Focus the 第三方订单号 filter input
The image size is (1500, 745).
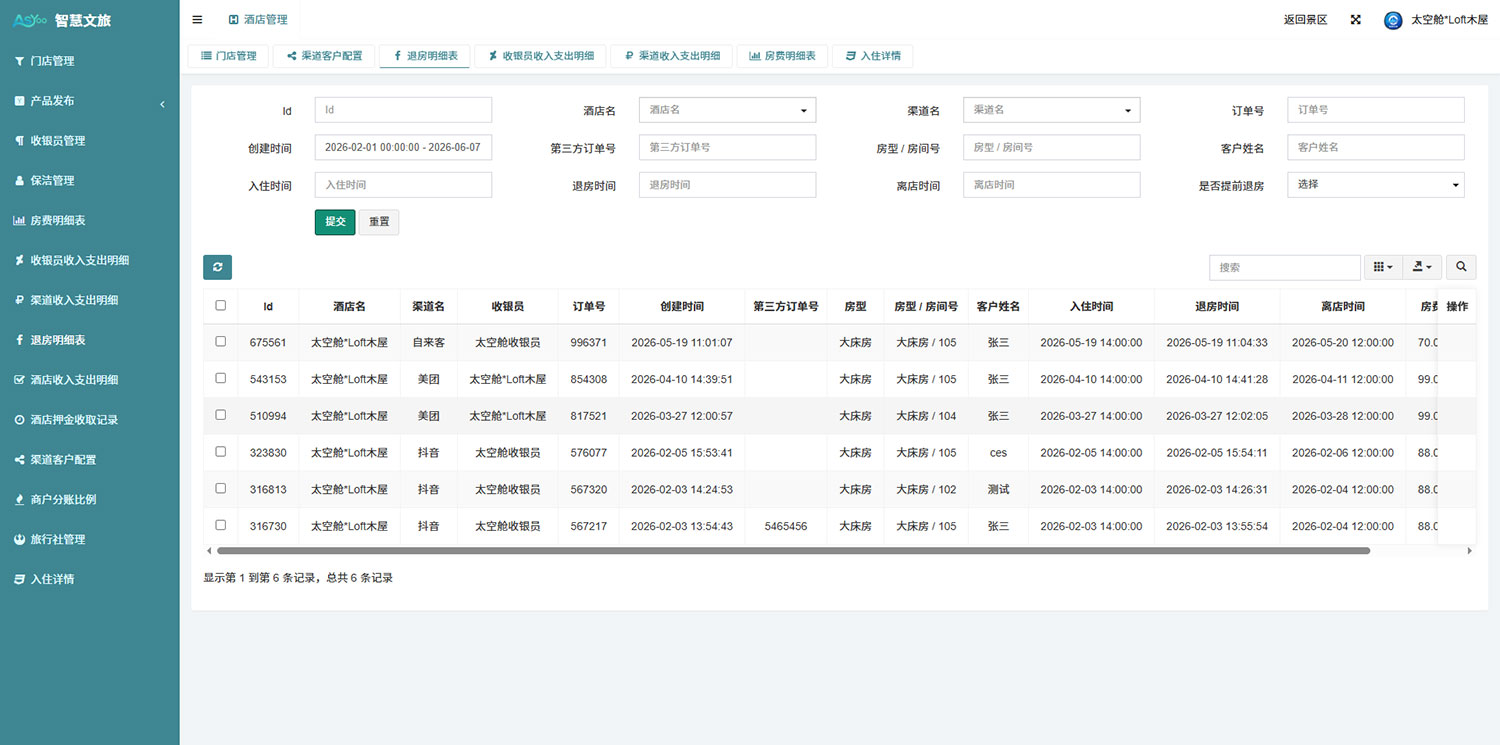tap(727, 147)
